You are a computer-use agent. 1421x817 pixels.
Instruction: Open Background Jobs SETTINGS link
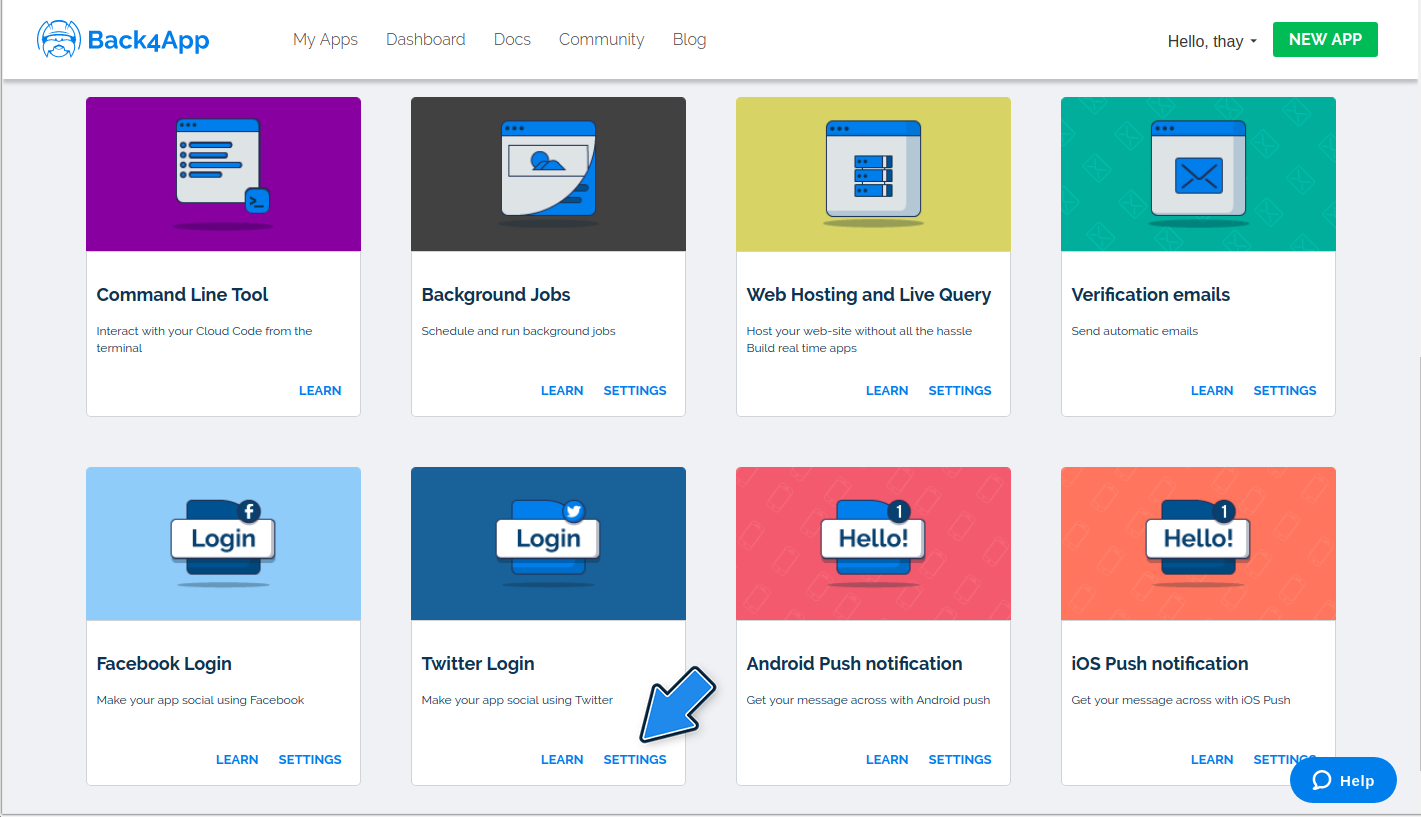pyautogui.click(x=635, y=390)
